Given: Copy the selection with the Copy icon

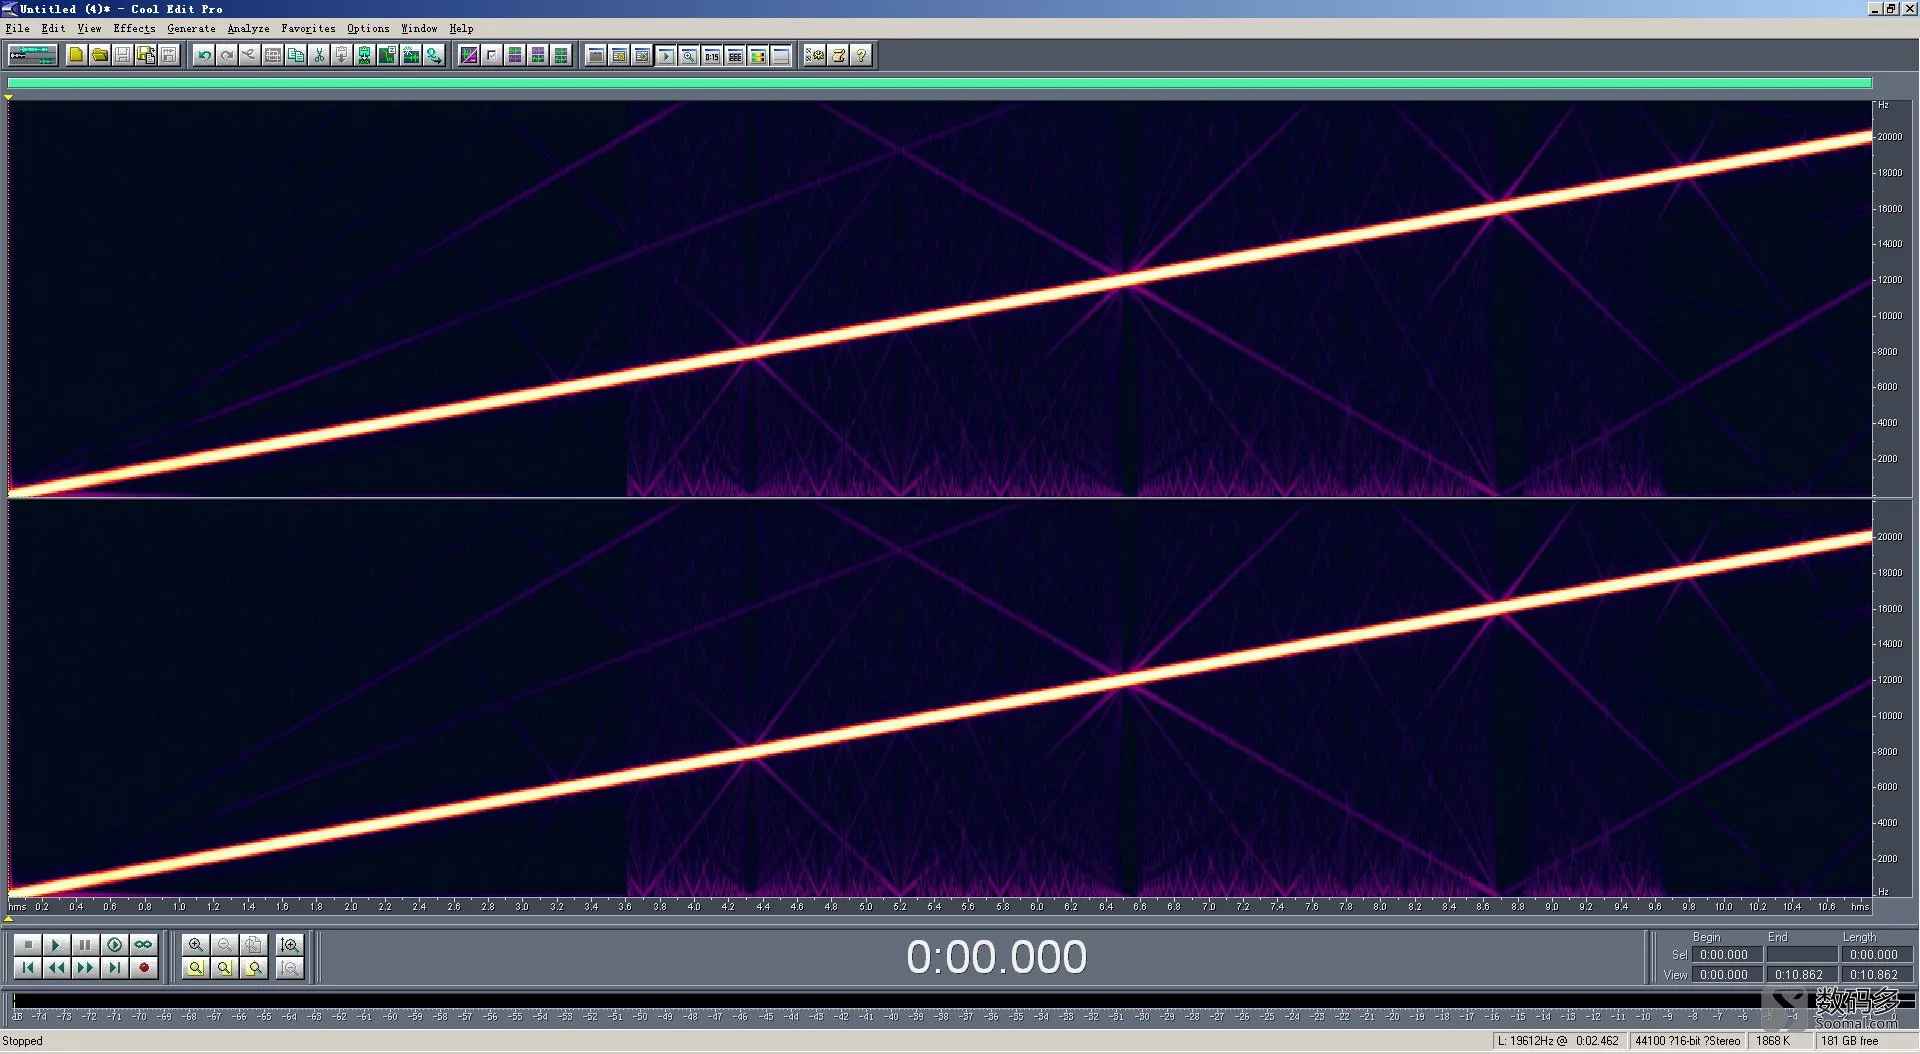Looking at the screenshot, I should coord(296,55).
